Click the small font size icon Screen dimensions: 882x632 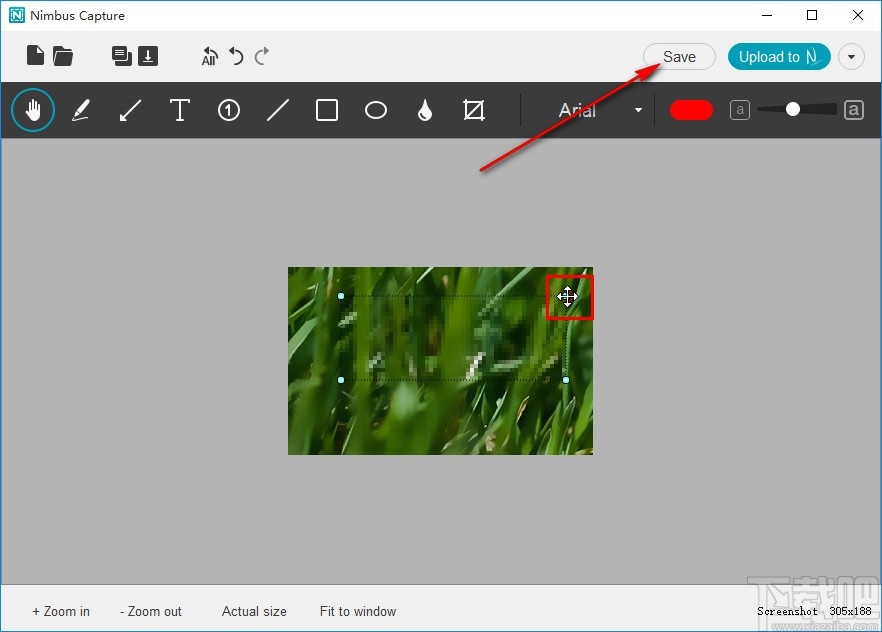click(740, 110)
